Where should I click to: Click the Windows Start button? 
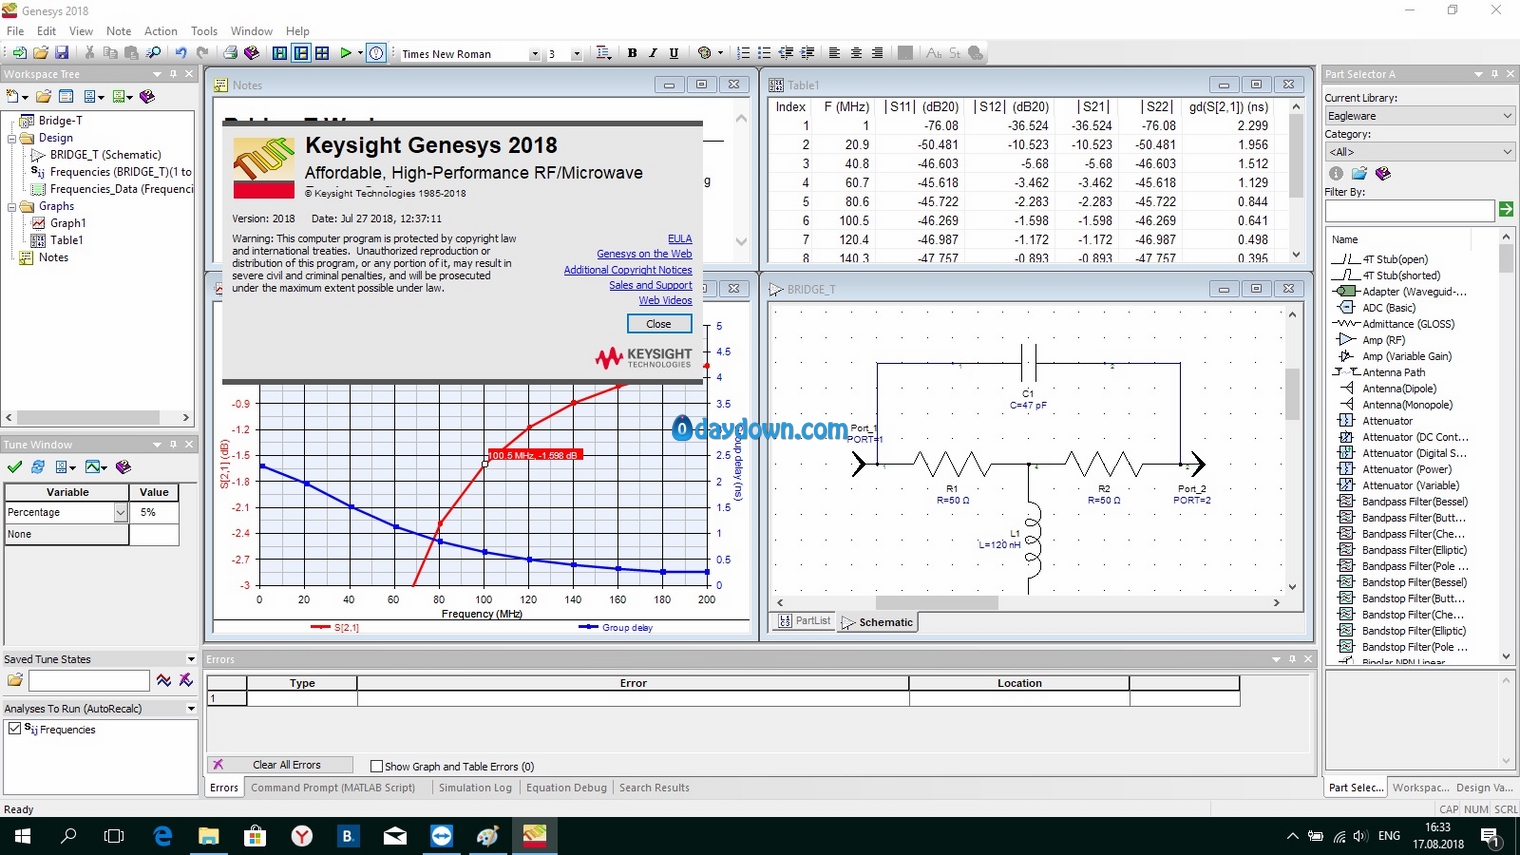coord(22,835)
